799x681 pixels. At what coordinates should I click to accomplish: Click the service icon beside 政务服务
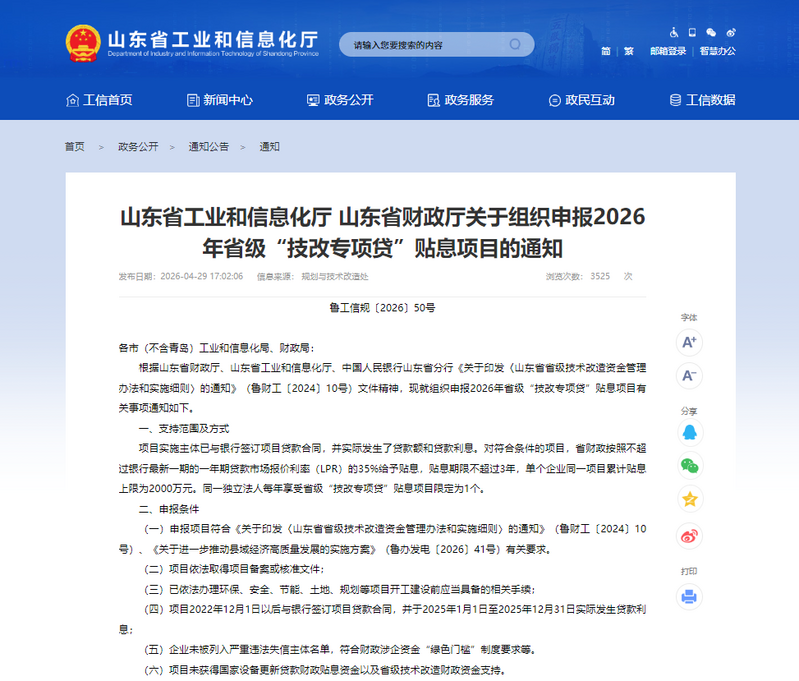click(434, 100)
